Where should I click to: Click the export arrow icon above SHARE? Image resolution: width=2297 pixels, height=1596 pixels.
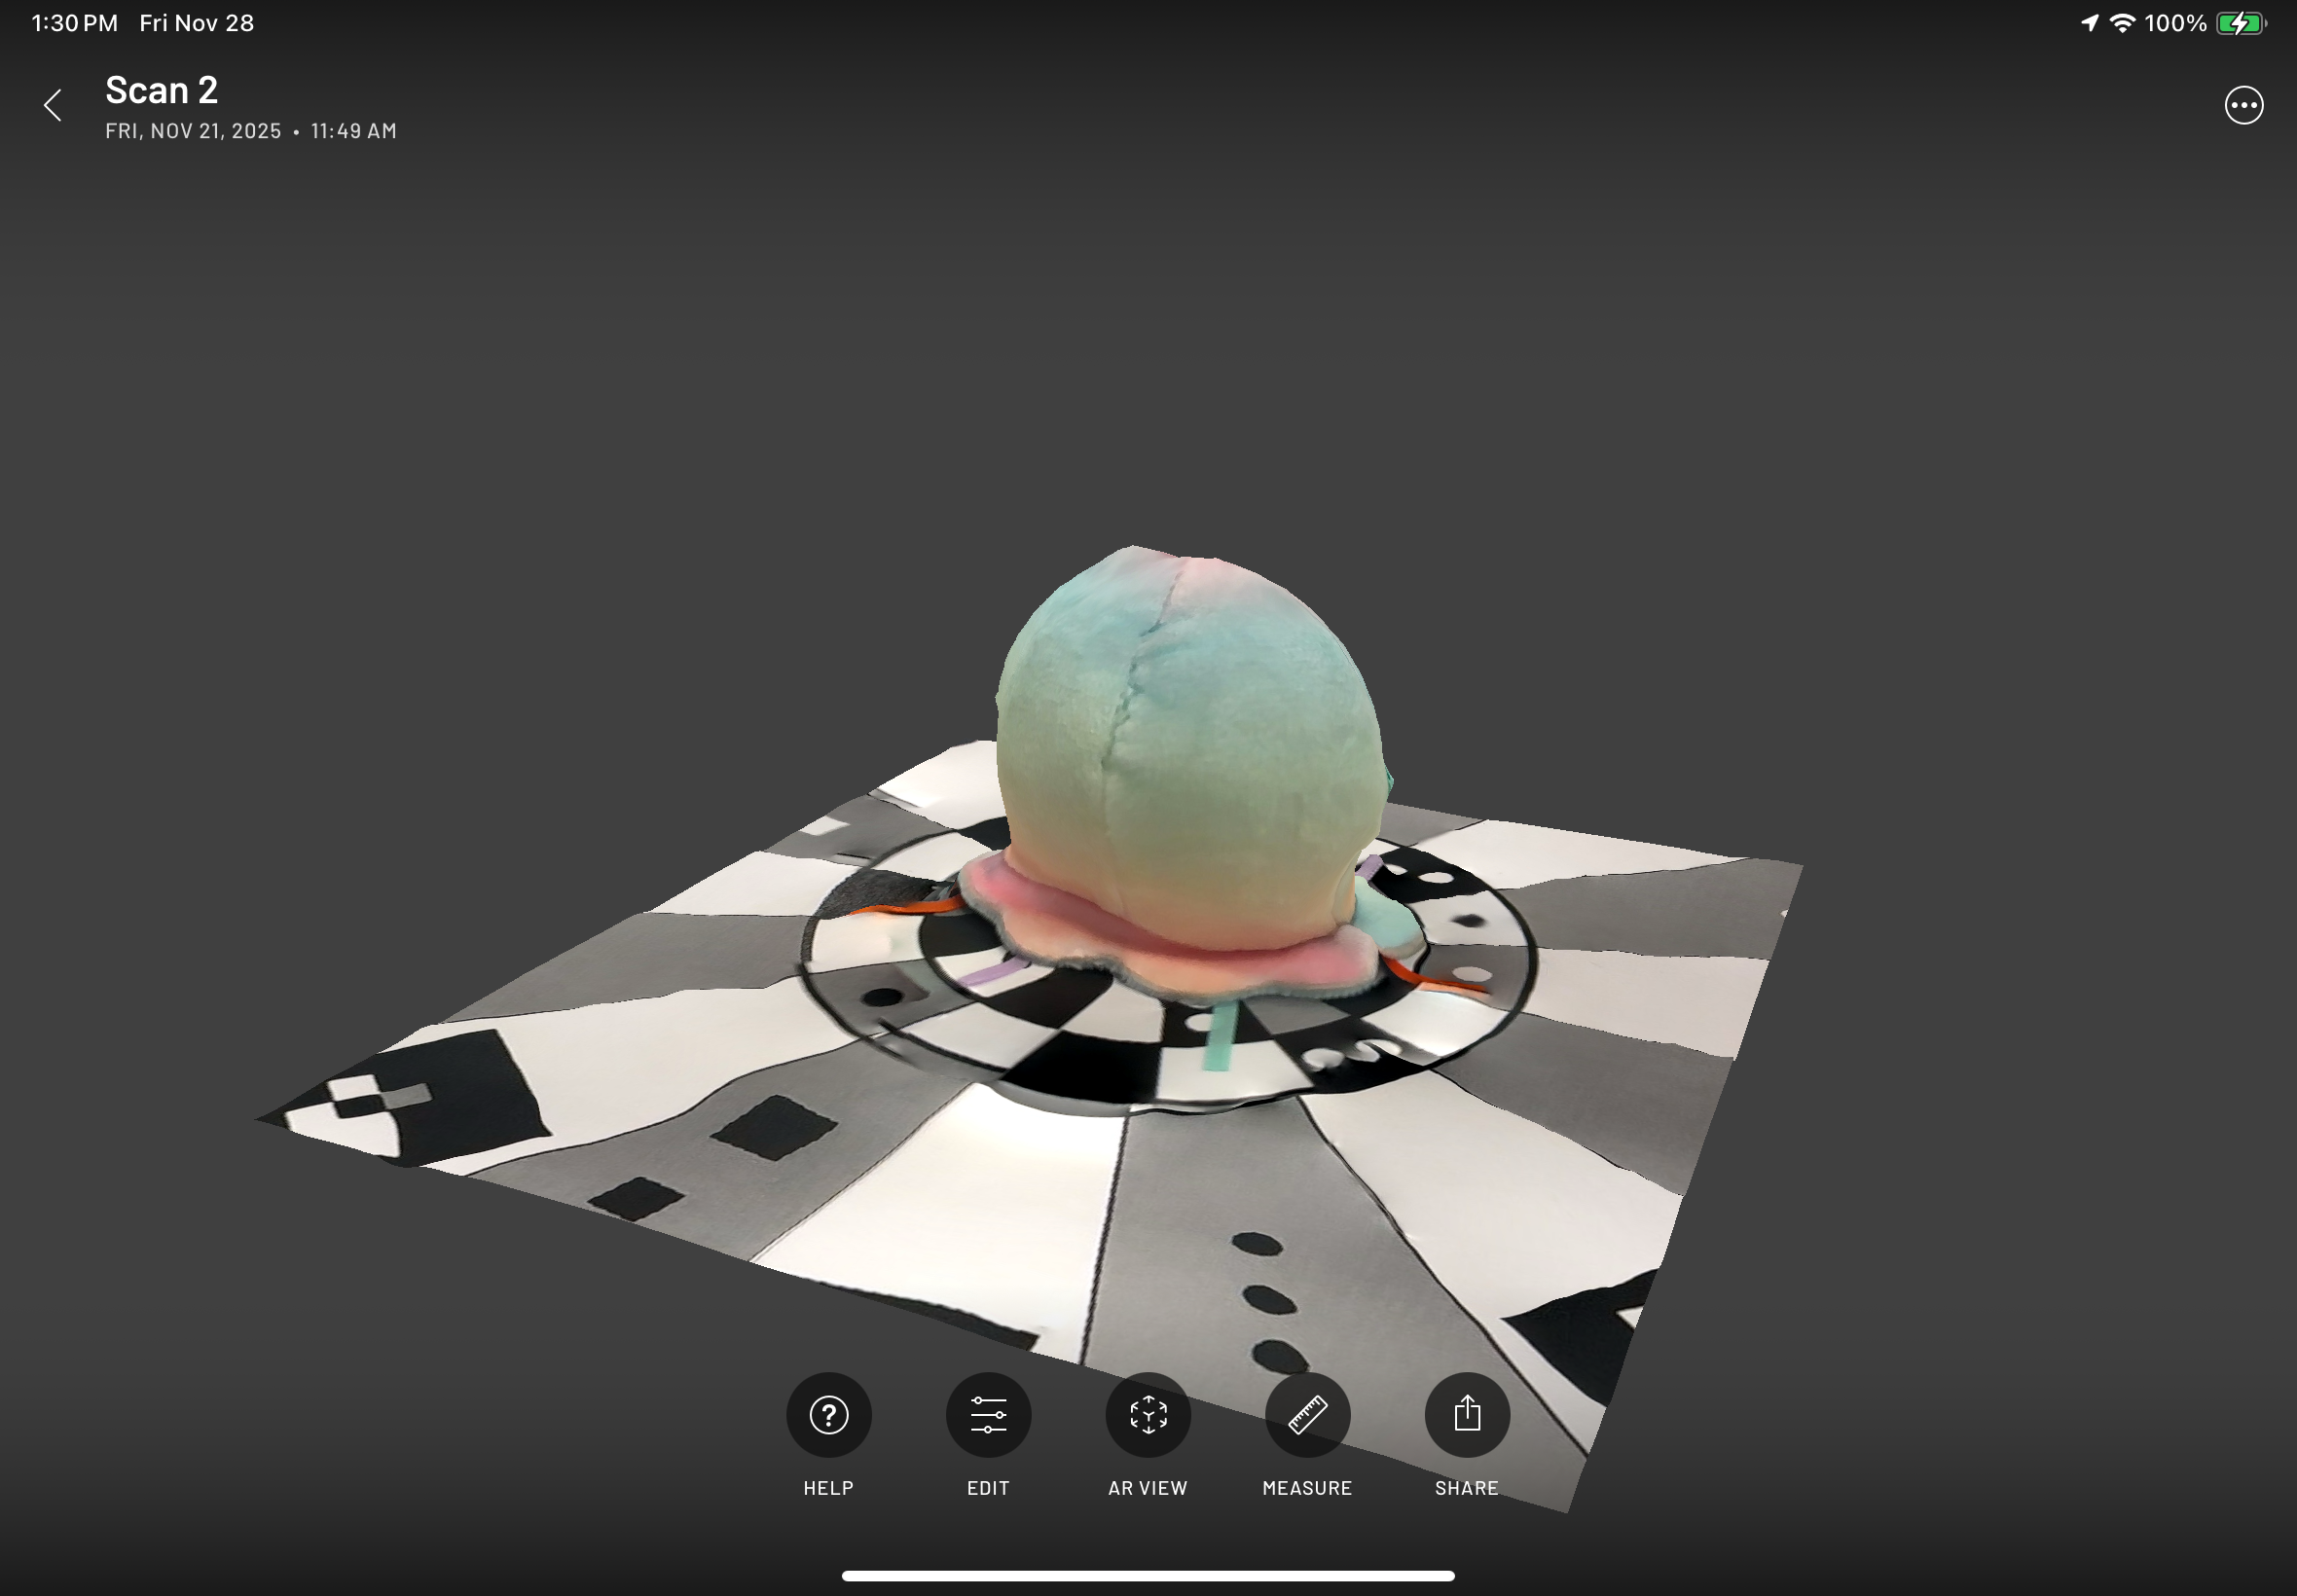click(1466, 1416)
